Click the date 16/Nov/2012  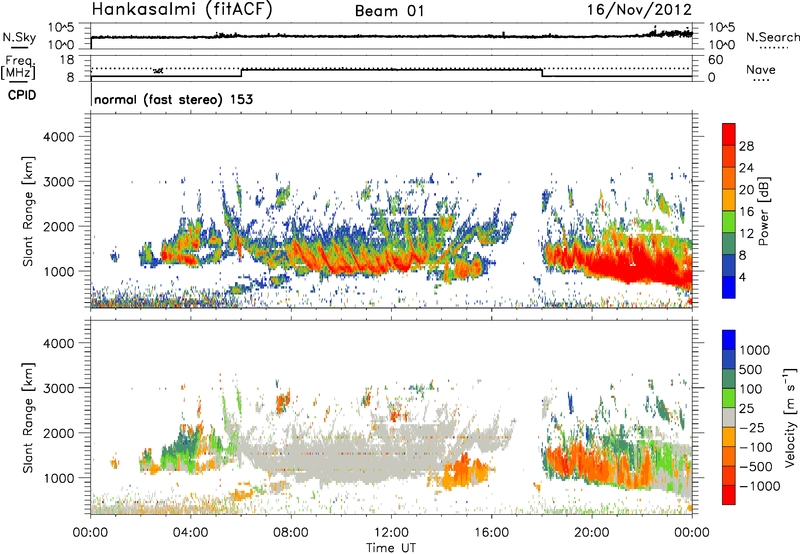[639, 10]
